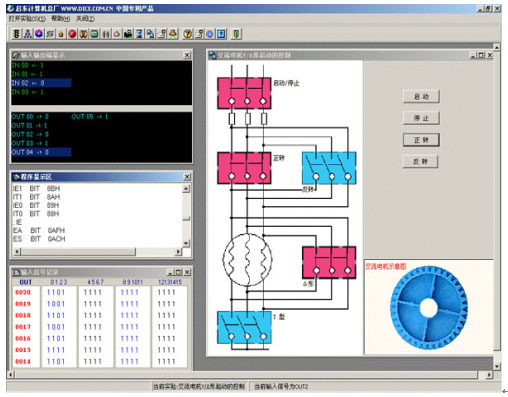Screen dimensions: 508x397
Task: Toggle the 启动/停止 pink switch block
Action: [244, 93]
